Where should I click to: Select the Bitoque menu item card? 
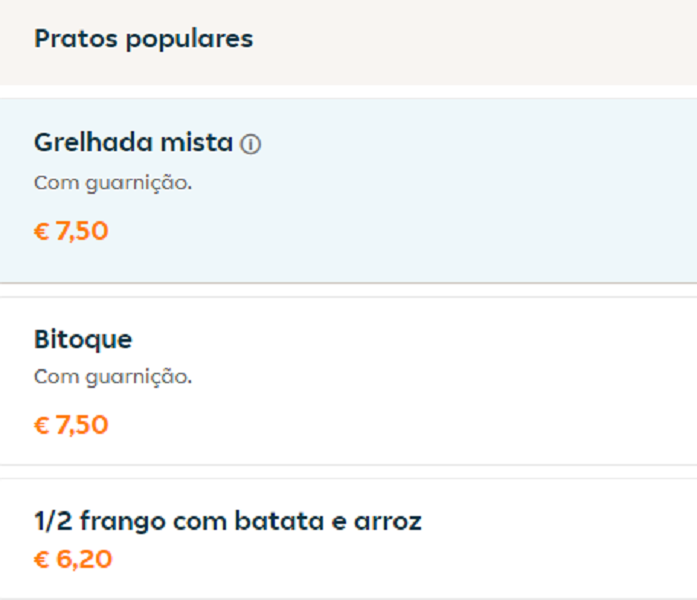point(348,381)
